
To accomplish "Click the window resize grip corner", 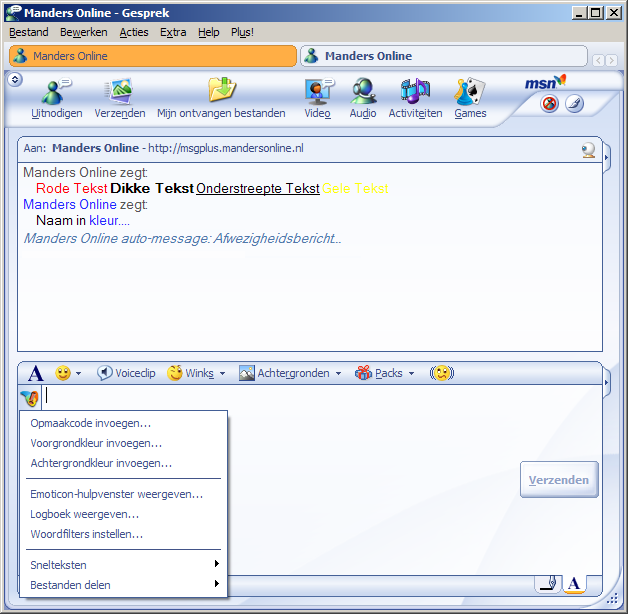I will click(x=612, y=599).
